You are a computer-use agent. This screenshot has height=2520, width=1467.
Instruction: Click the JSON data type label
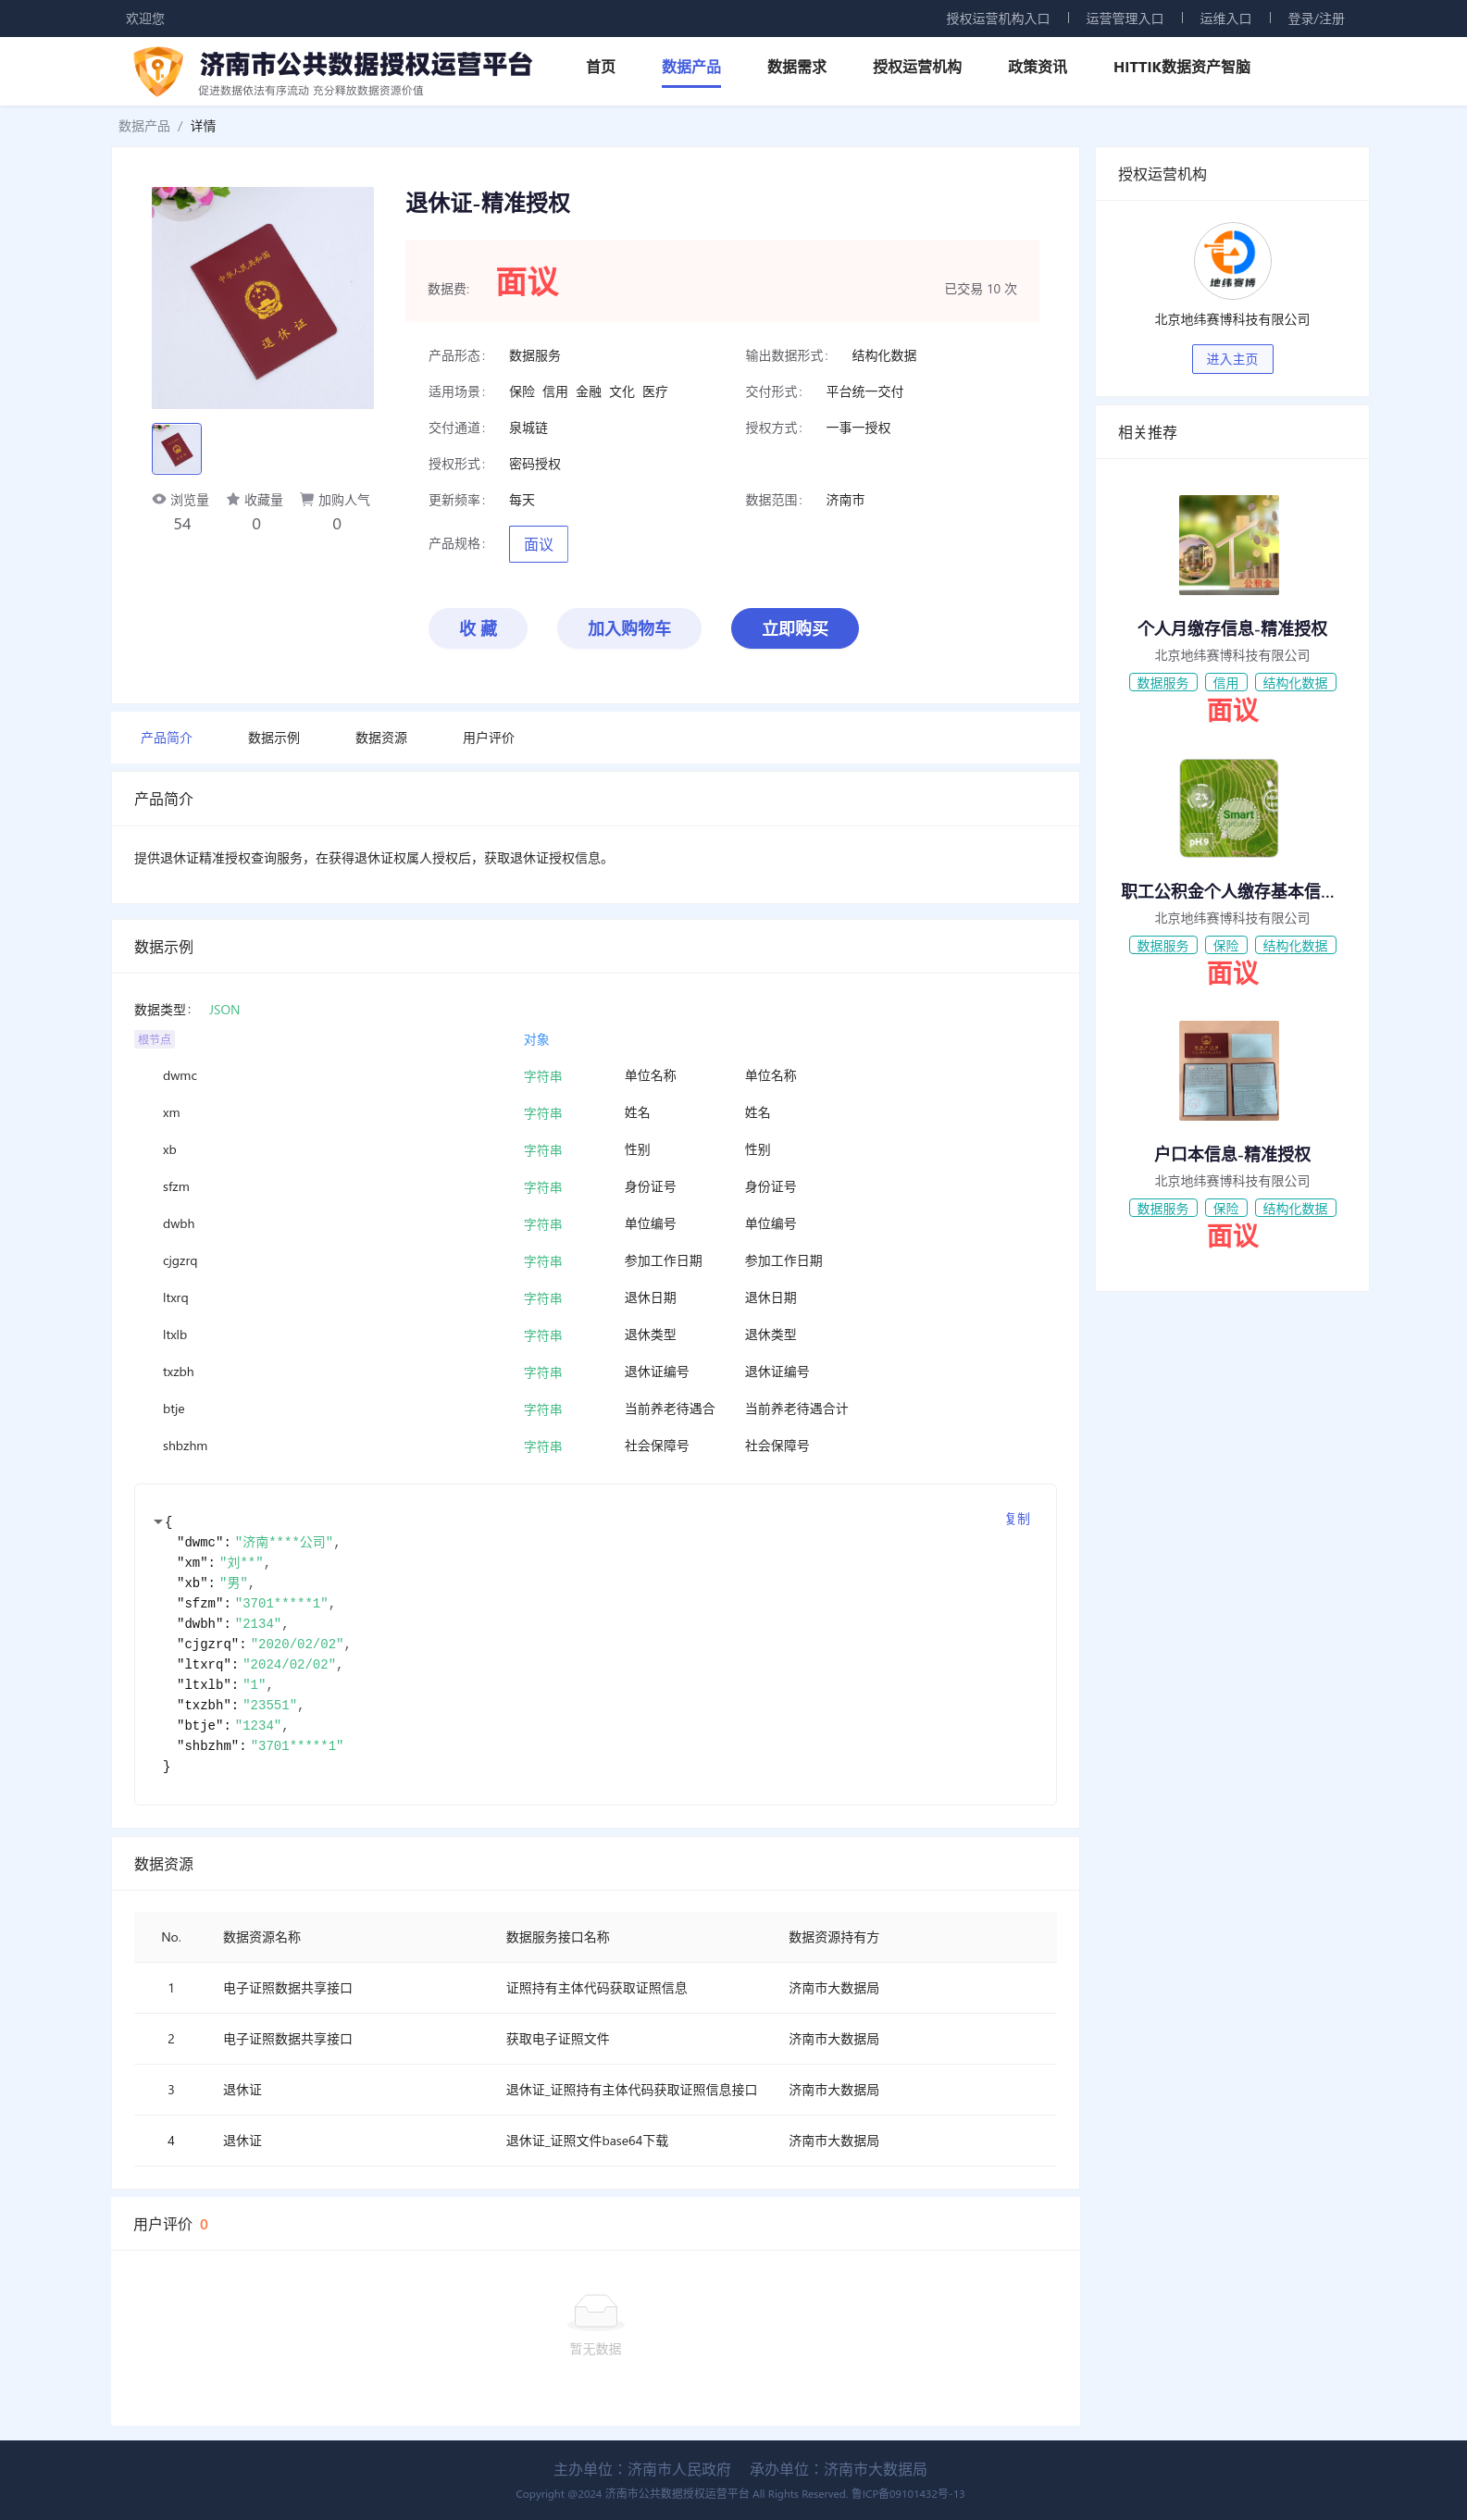point(224,1010)
